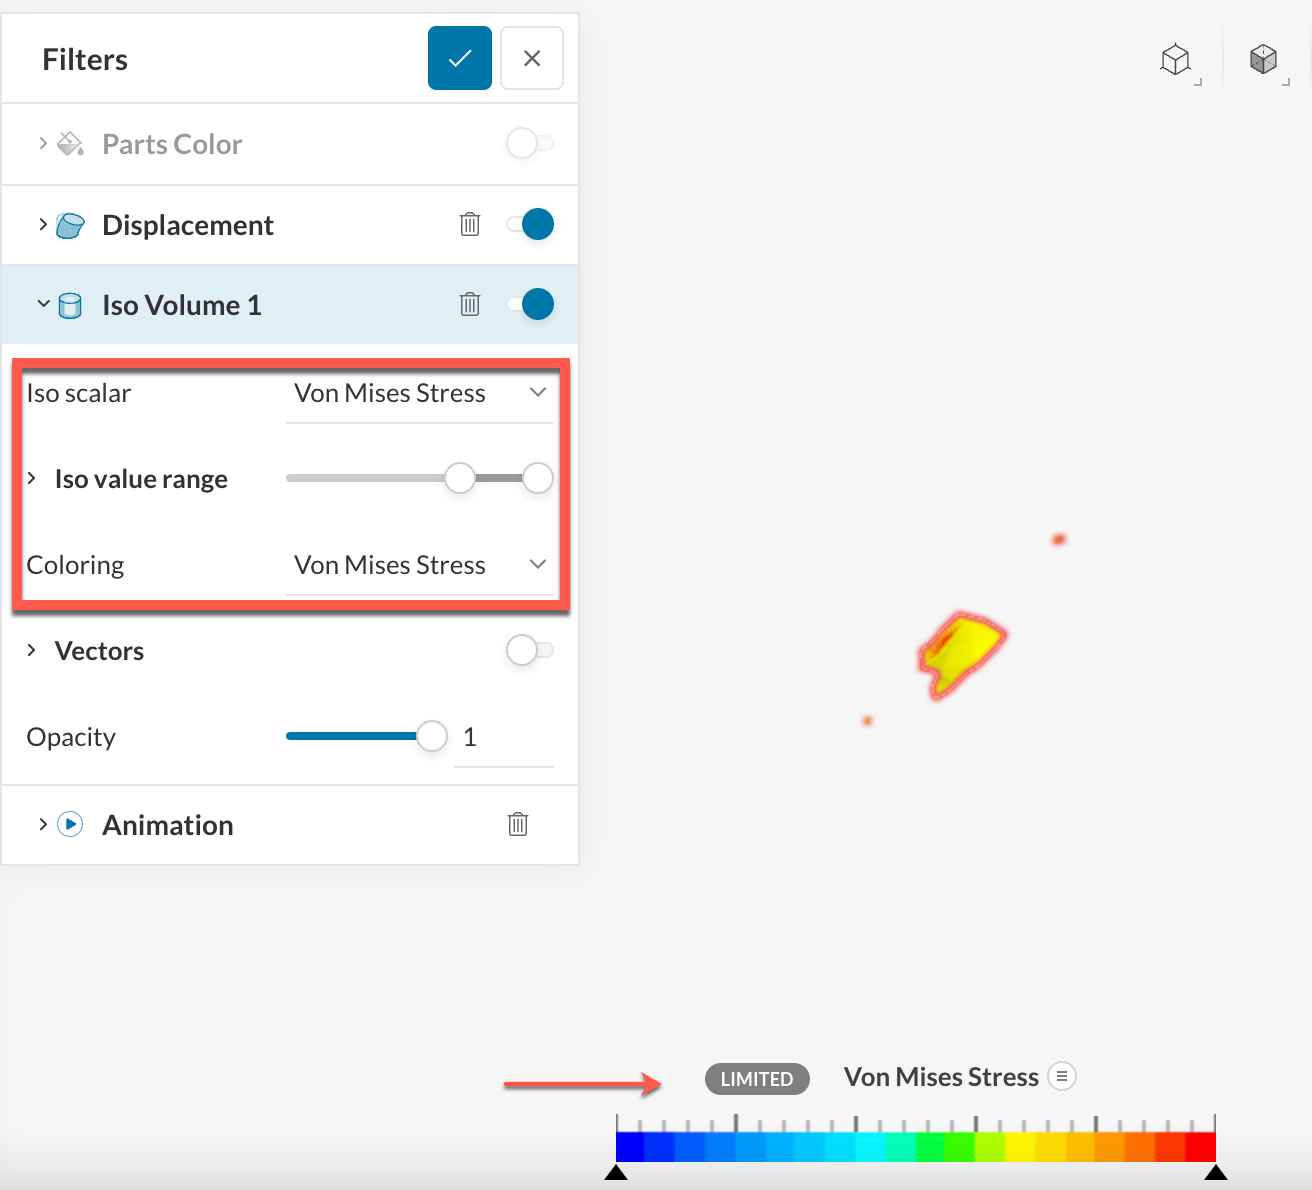
Task: Enable the Vectors toggle
Action: point(530,650)
